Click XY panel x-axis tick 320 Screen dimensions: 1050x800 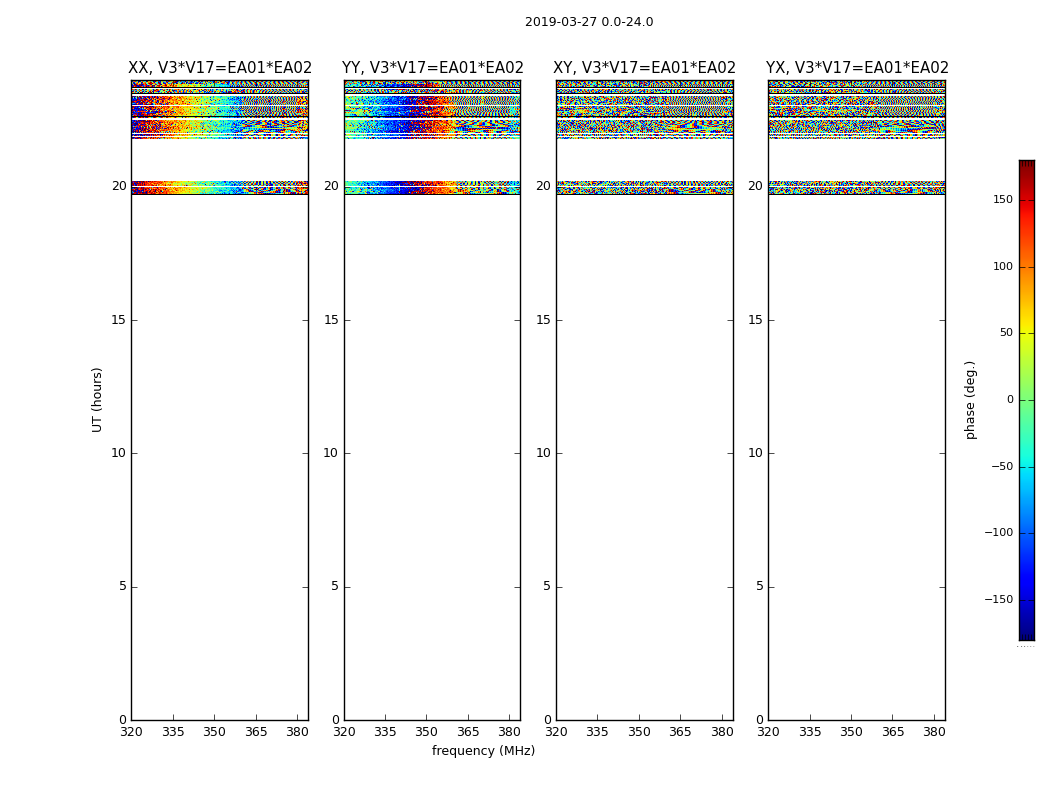click(556, 732)
